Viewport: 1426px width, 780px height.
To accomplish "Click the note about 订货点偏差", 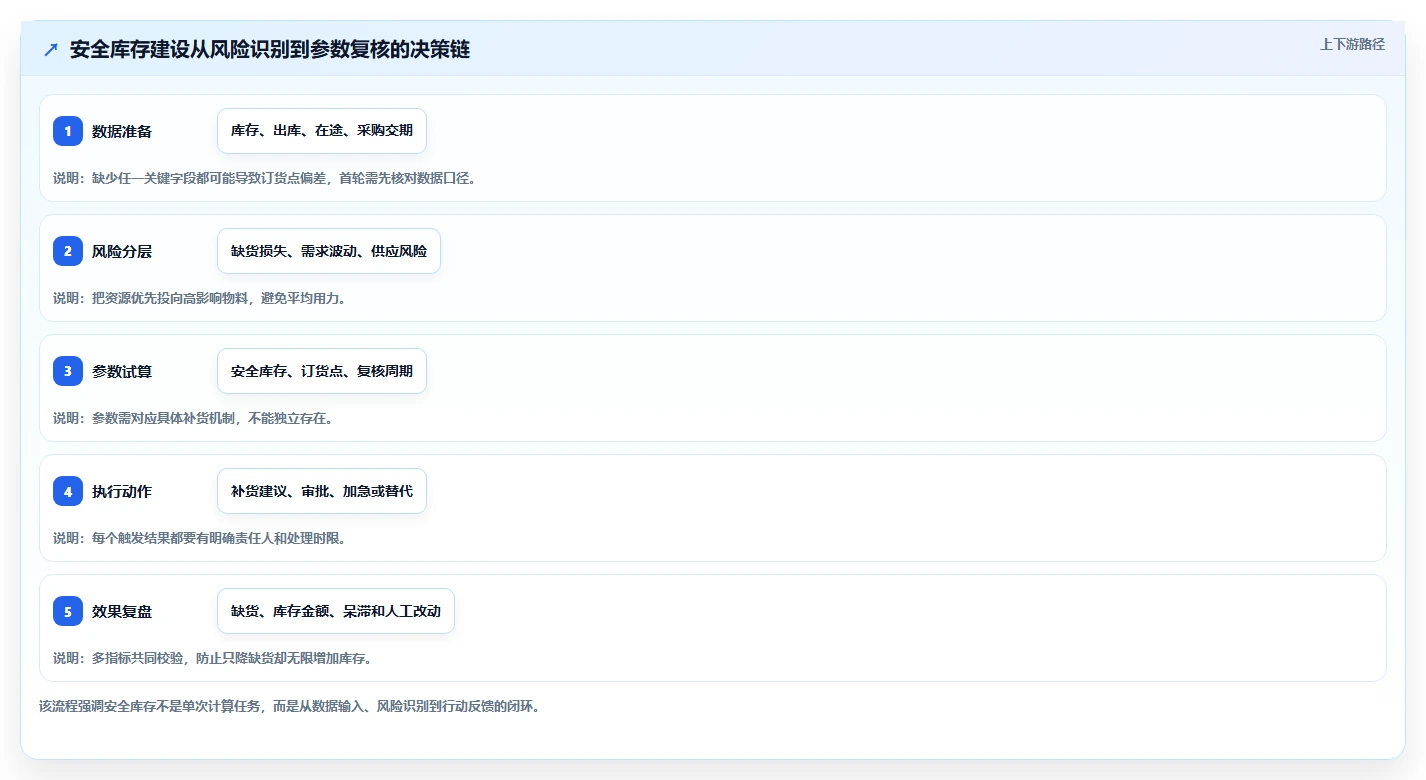I will click(x=265, y=178).
